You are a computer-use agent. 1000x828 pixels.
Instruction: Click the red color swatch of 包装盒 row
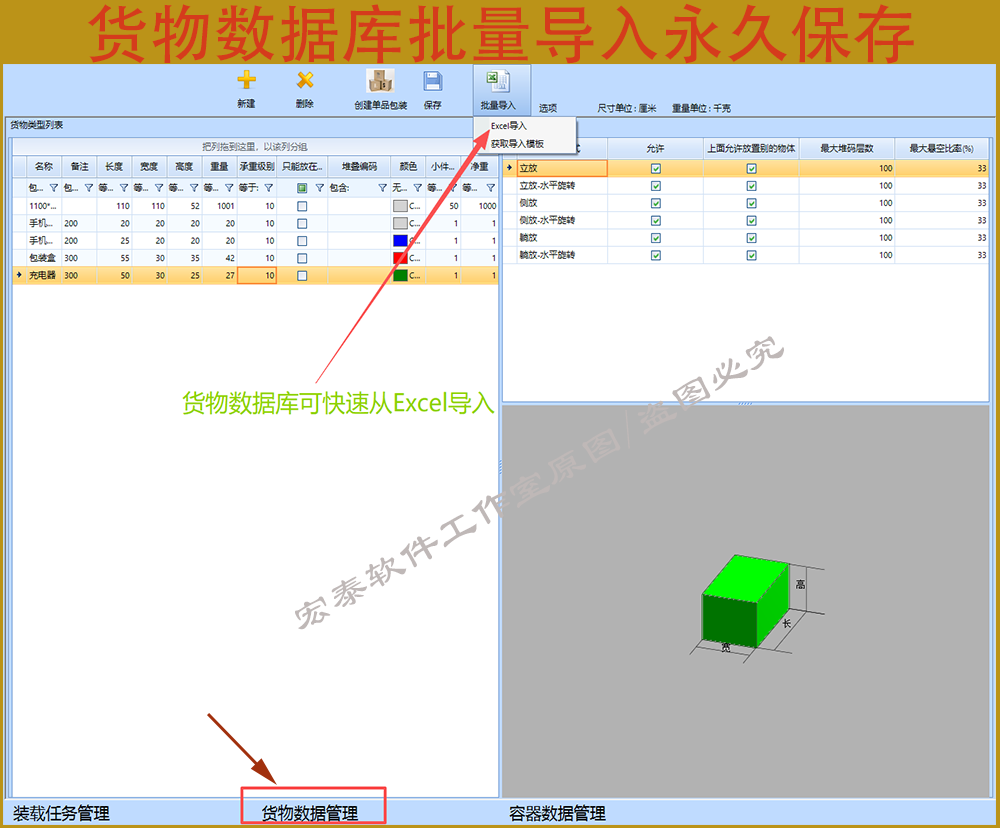[401, 258]
